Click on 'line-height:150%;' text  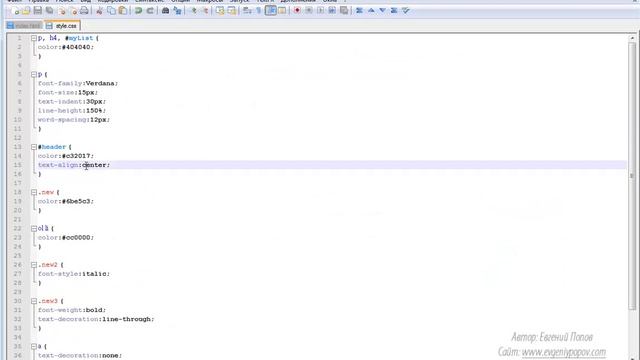(x=72, y=111)
